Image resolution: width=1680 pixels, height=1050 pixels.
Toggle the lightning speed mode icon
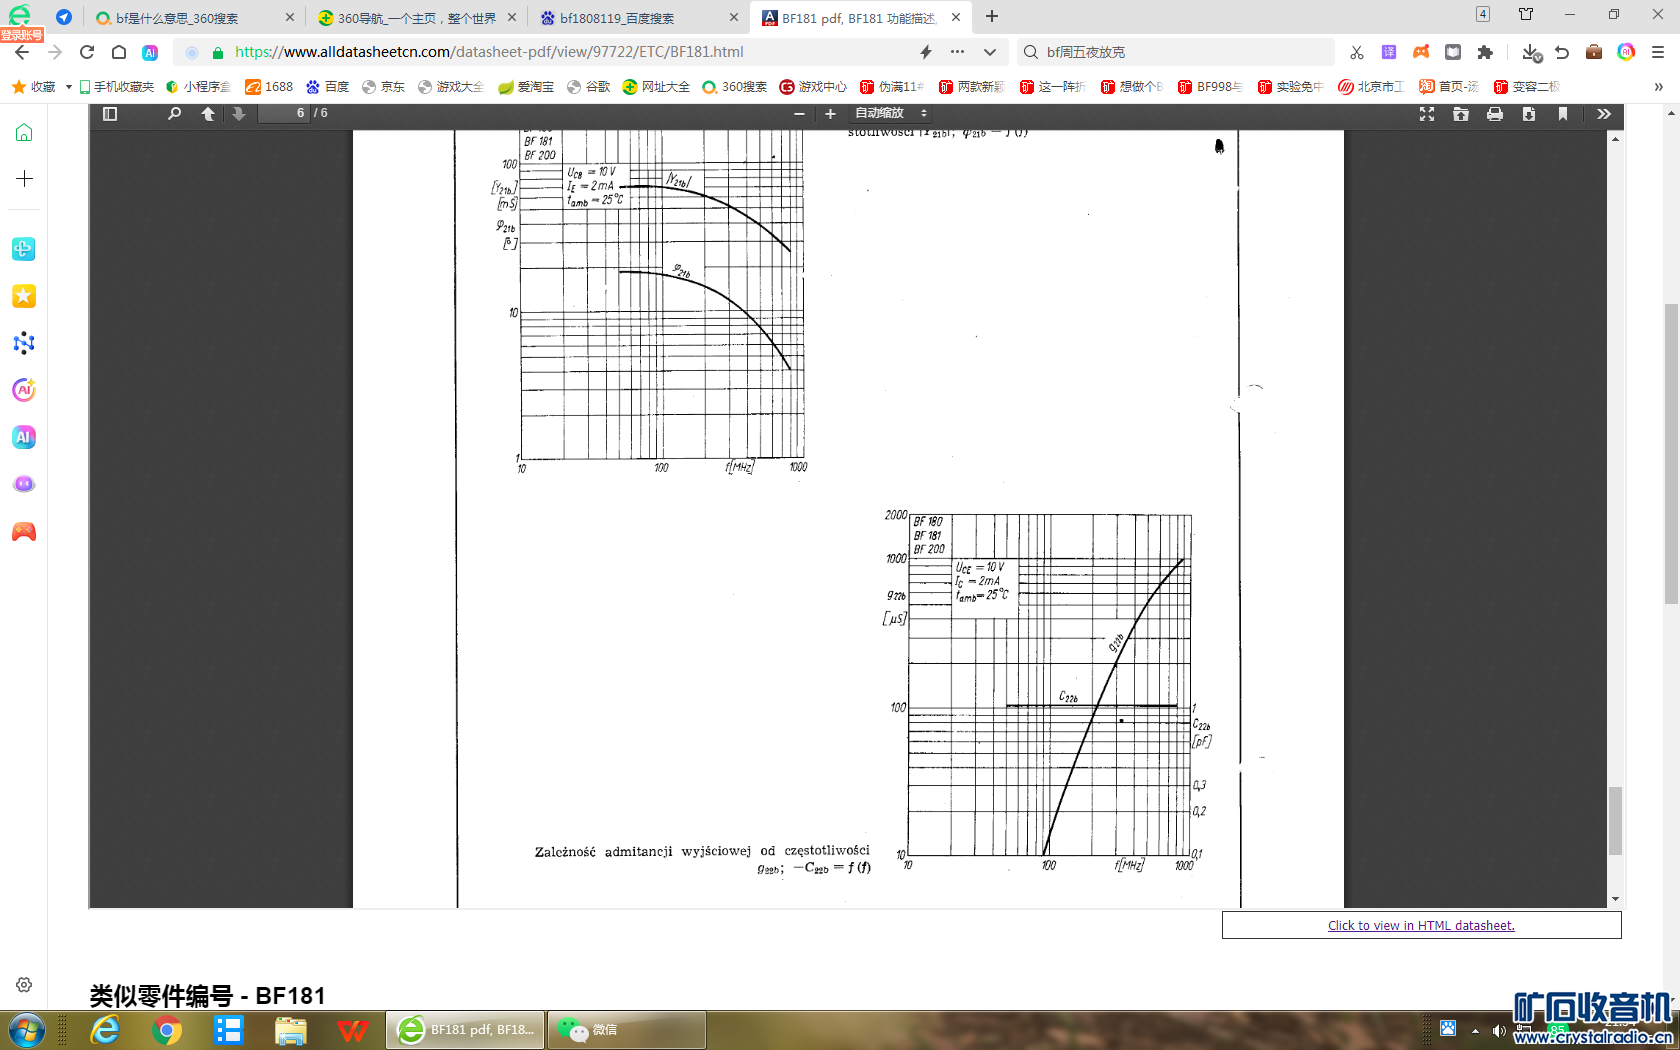click(x=926, y=52)
